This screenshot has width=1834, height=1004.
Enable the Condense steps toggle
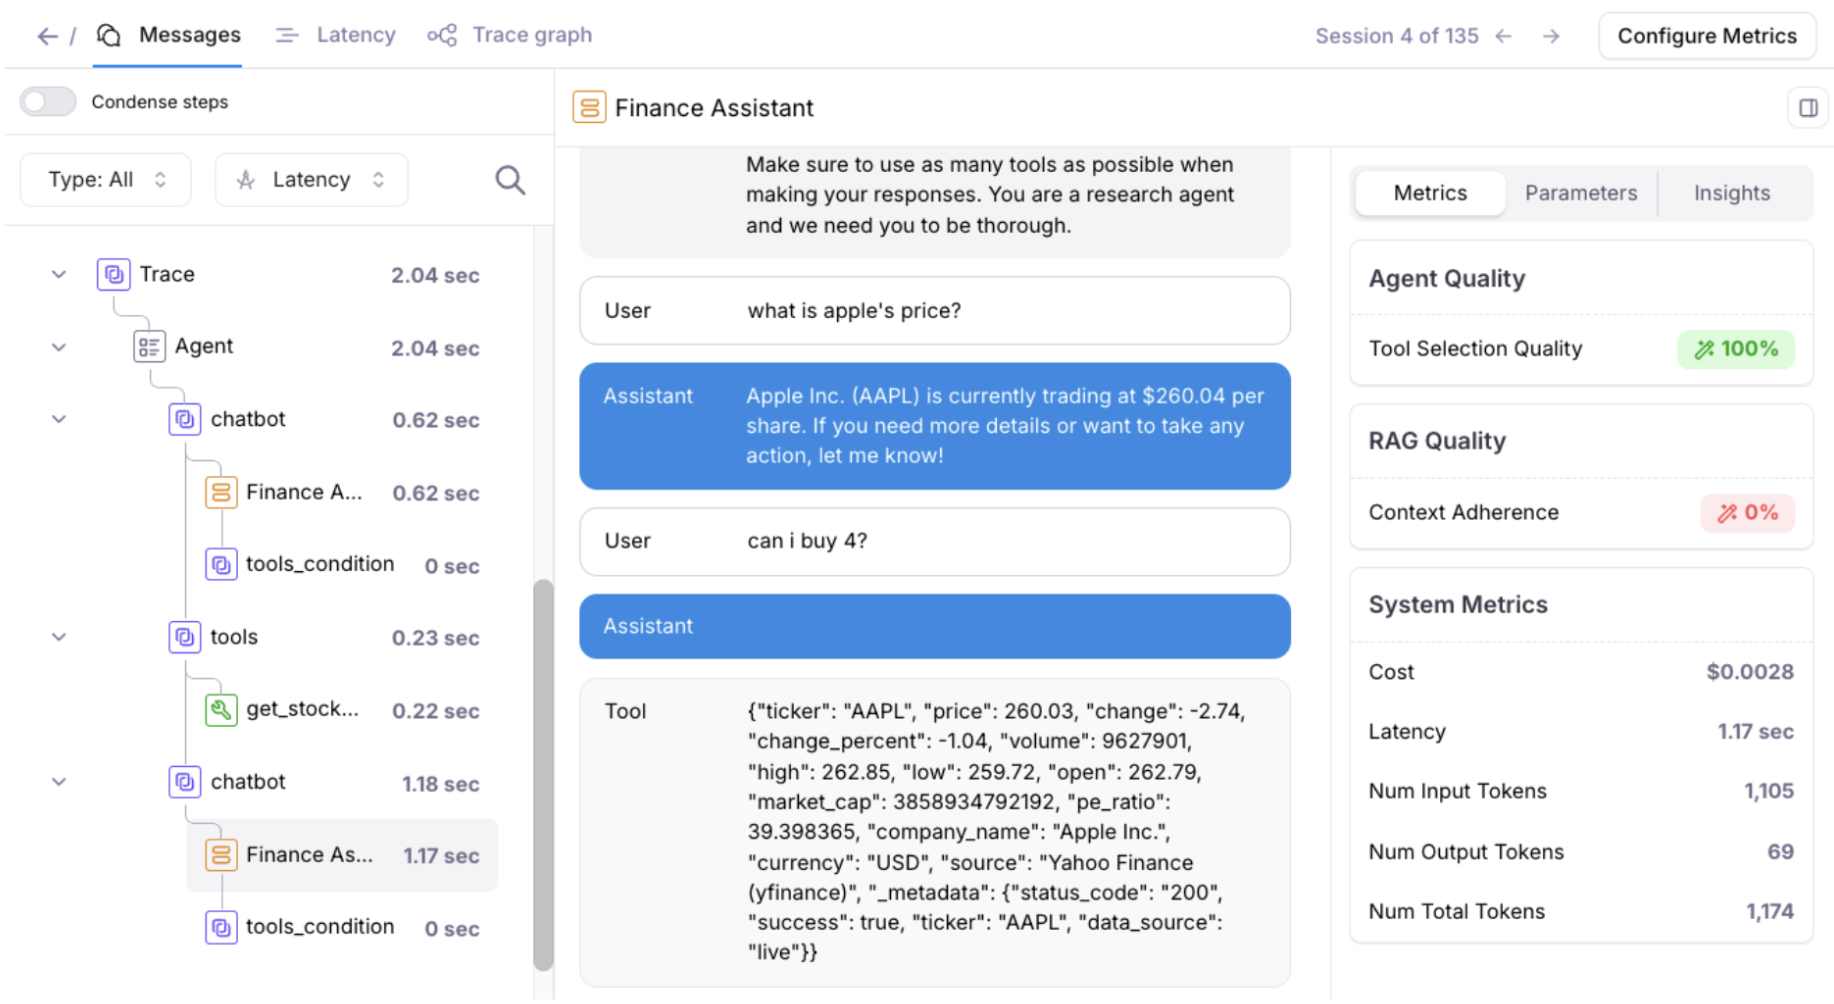click(48, 101)
